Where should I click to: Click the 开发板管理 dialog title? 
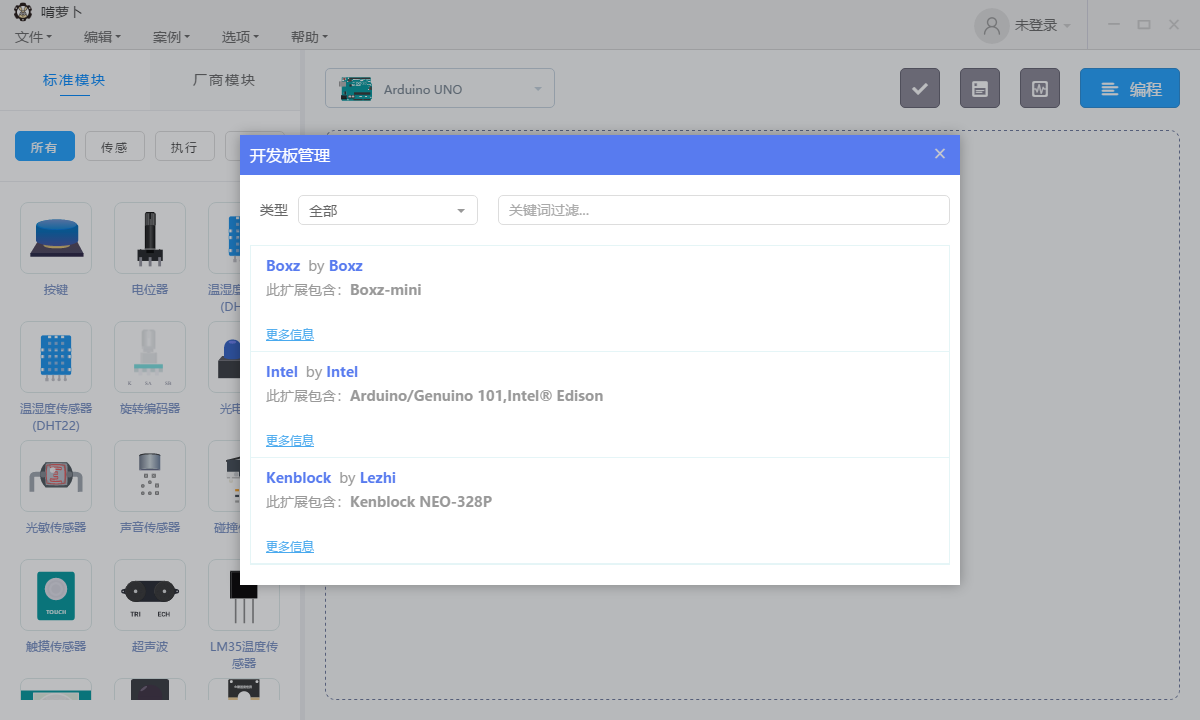[290, 155]
